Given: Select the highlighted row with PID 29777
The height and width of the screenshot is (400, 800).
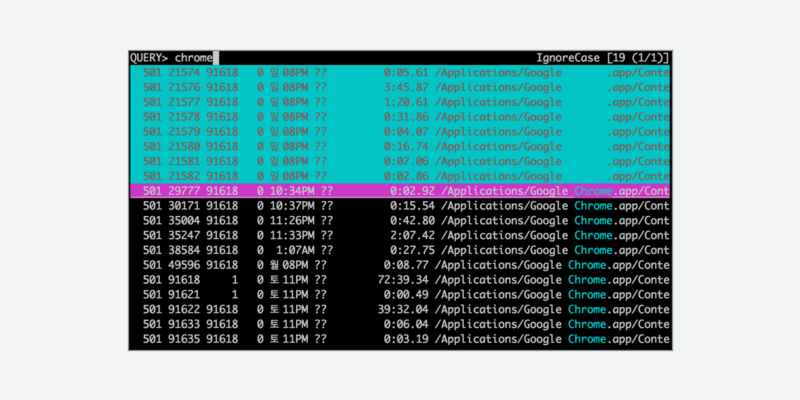Looking at the screenshot, I should coord(399,191).
